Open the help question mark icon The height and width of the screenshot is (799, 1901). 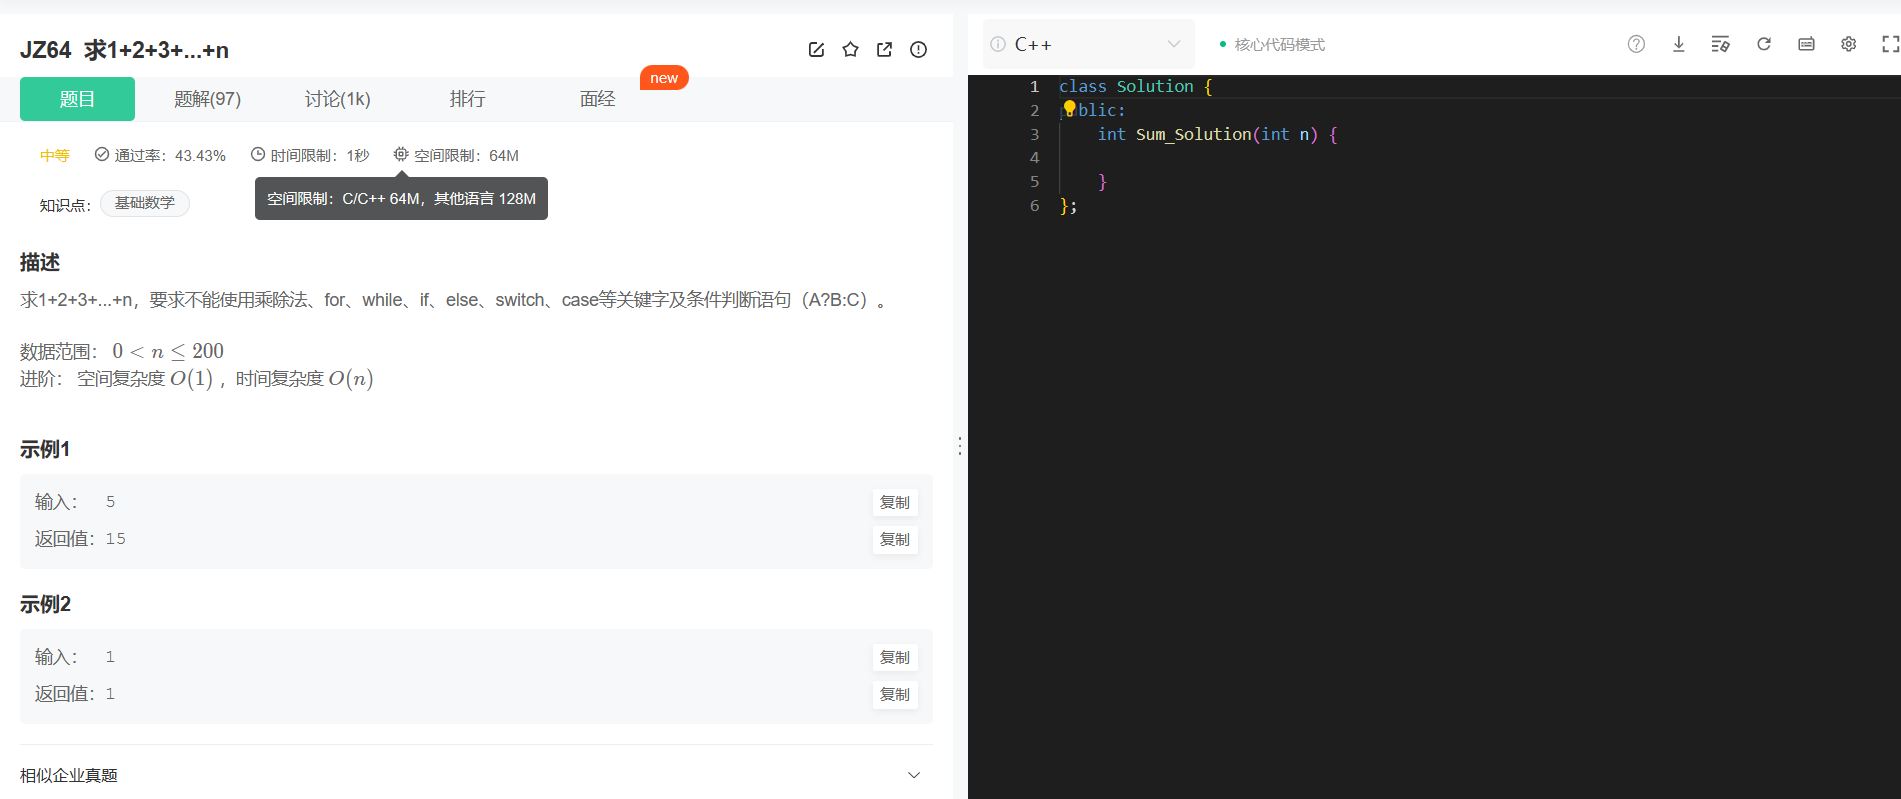1636,44
